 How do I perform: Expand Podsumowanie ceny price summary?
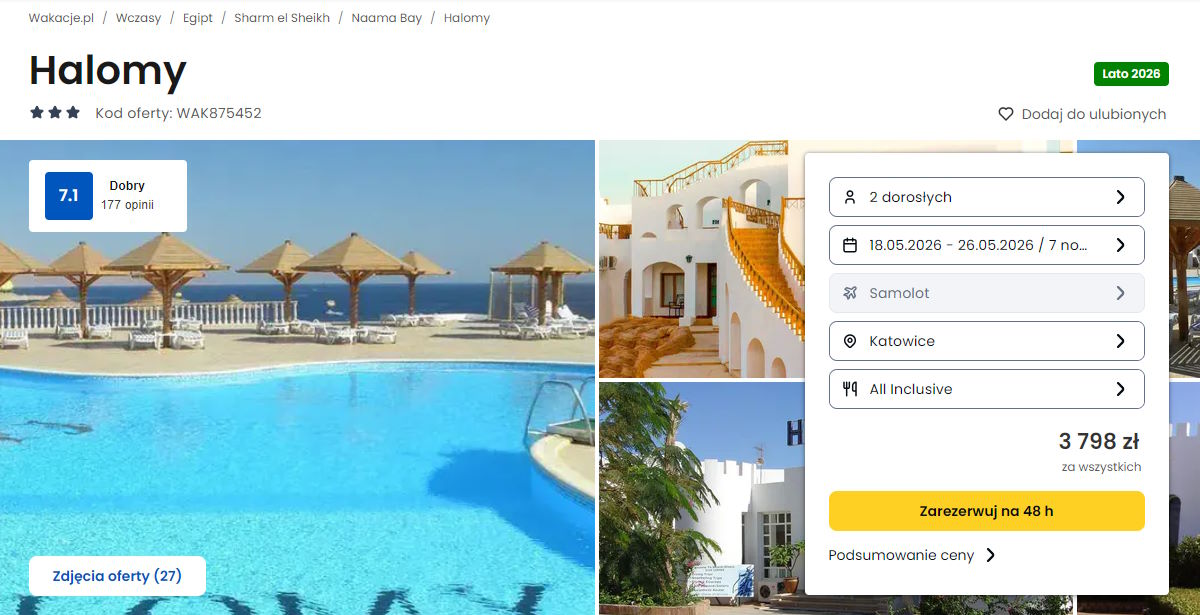[x=912, y=555]
